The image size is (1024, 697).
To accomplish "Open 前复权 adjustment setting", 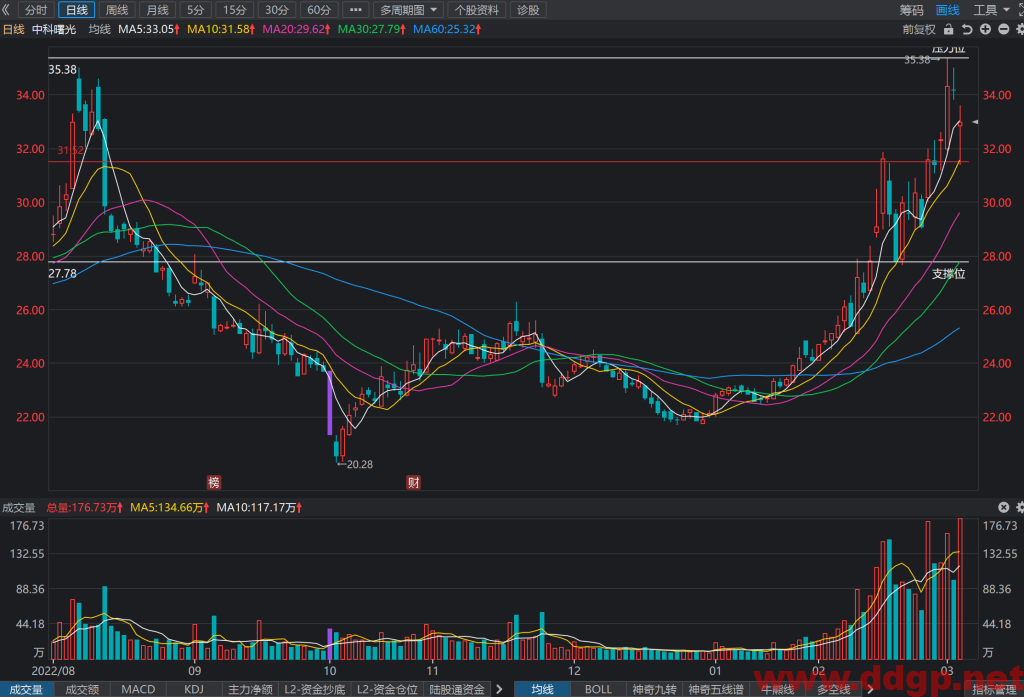I will tap(919, 29).
